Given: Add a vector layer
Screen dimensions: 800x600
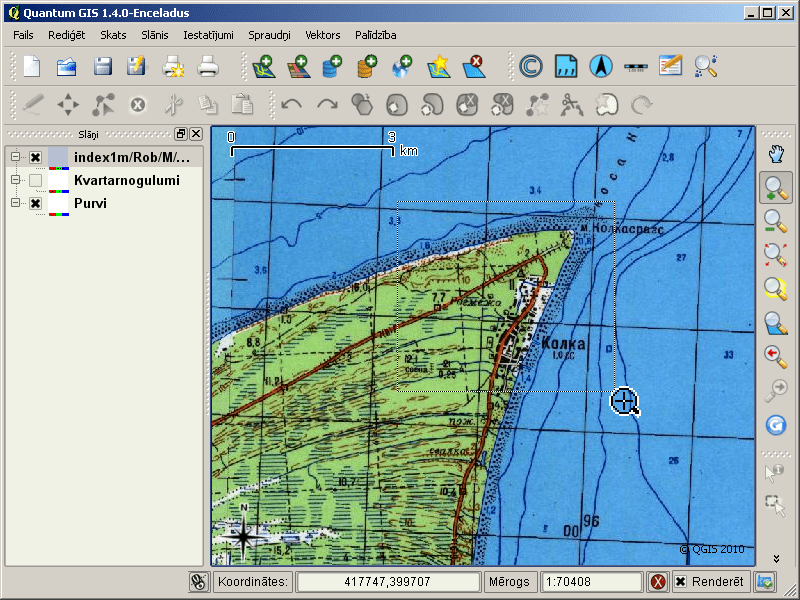Looking at the screenshot, I should pos(264,66).
